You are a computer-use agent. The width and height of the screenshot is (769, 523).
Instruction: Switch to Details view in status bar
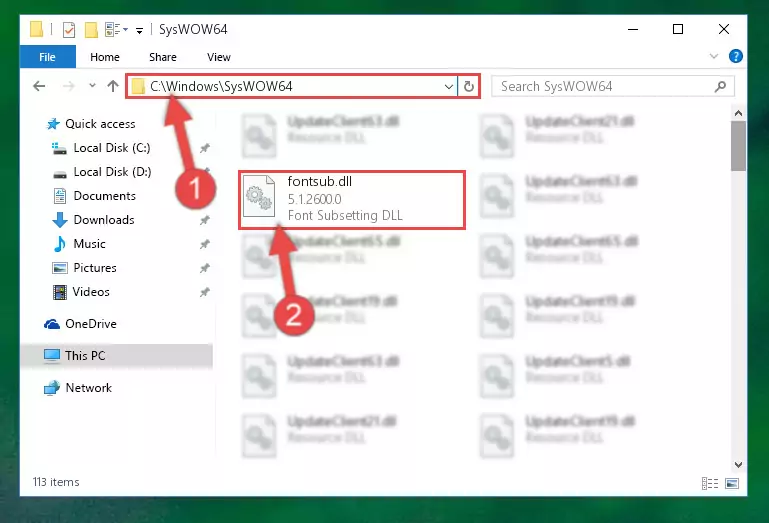coord(710,483)
